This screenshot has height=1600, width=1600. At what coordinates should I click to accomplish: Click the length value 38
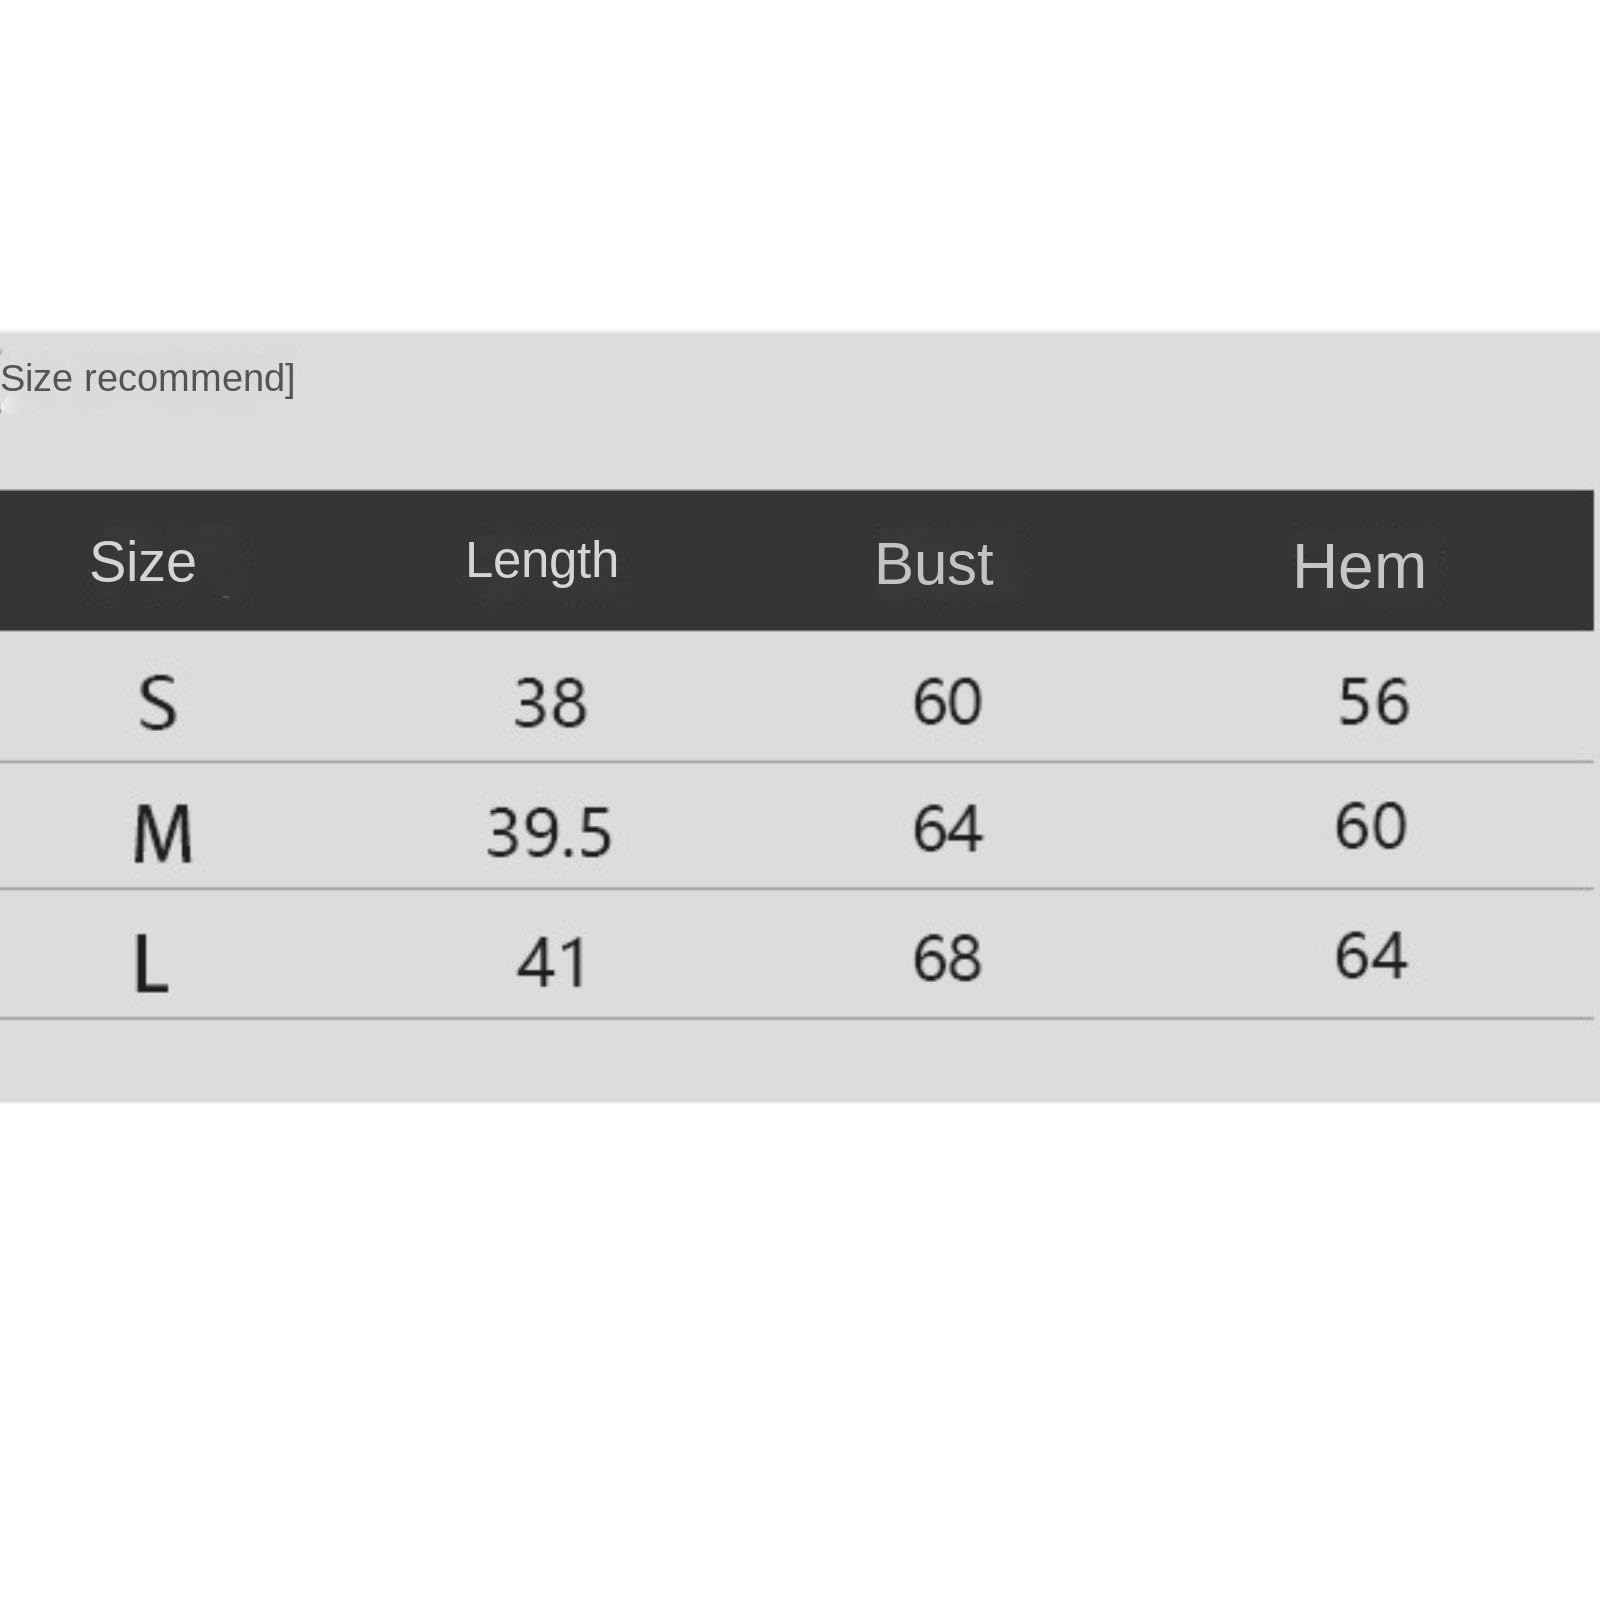[x=550, y=703]
